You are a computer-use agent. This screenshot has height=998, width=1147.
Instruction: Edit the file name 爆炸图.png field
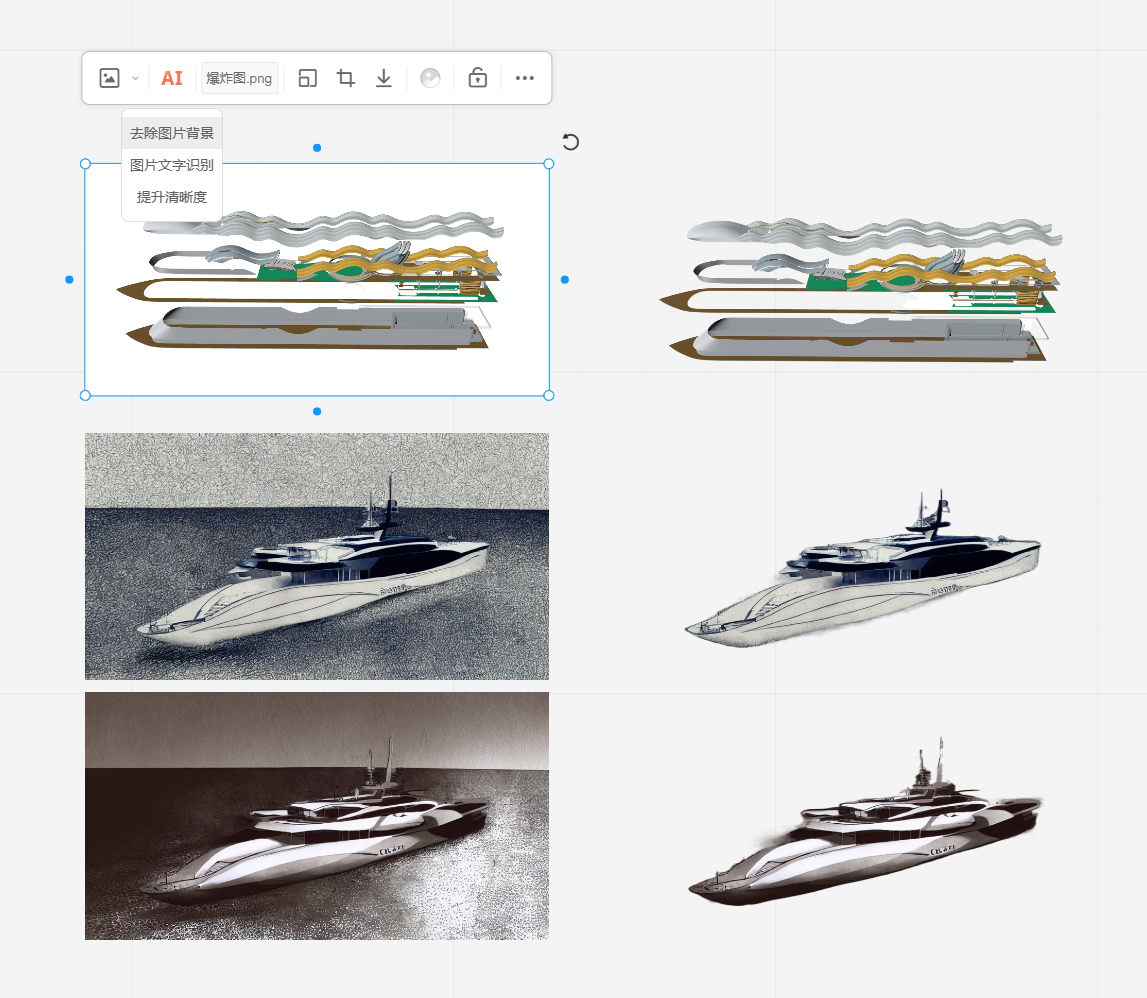click(x=239, y=78)
